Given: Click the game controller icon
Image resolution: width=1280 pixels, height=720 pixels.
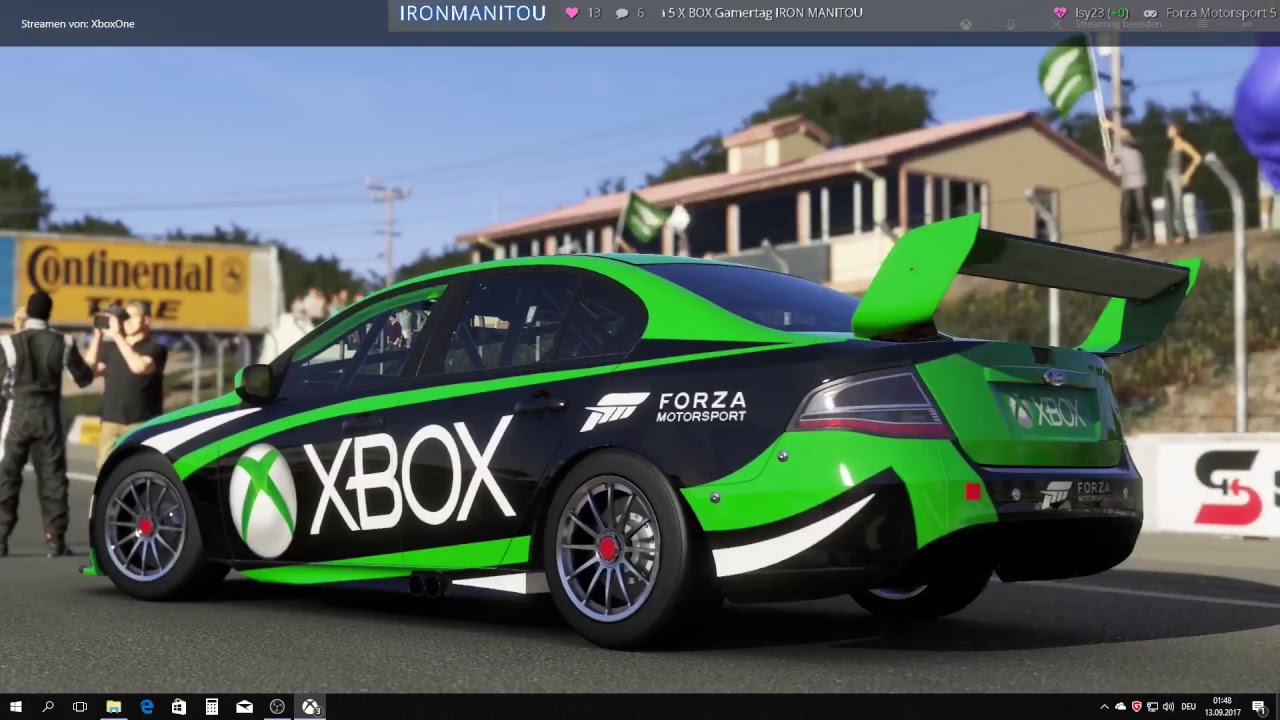Looking at the screenshot, I should (x=1150, y=13).
